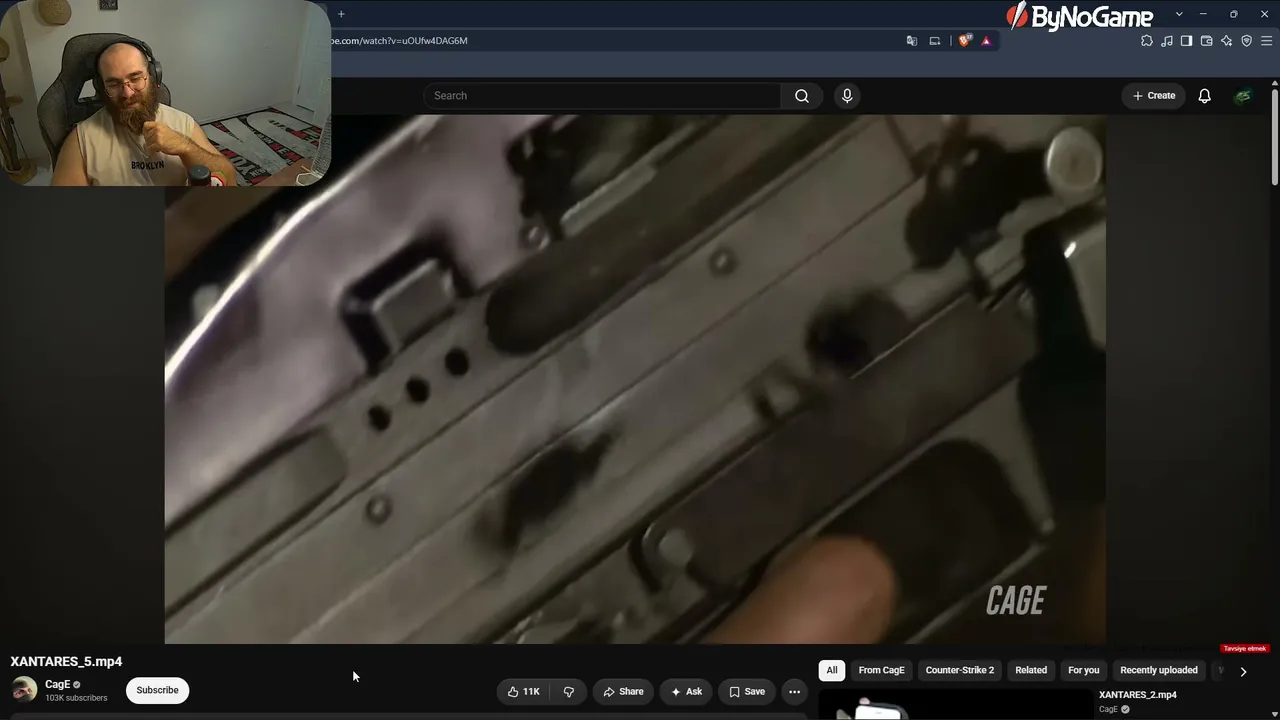Image resolution: width=1280 pixels, height=720 pixels.
Task: Open the YouTube account avatar menu
Action: point(1243,96)
